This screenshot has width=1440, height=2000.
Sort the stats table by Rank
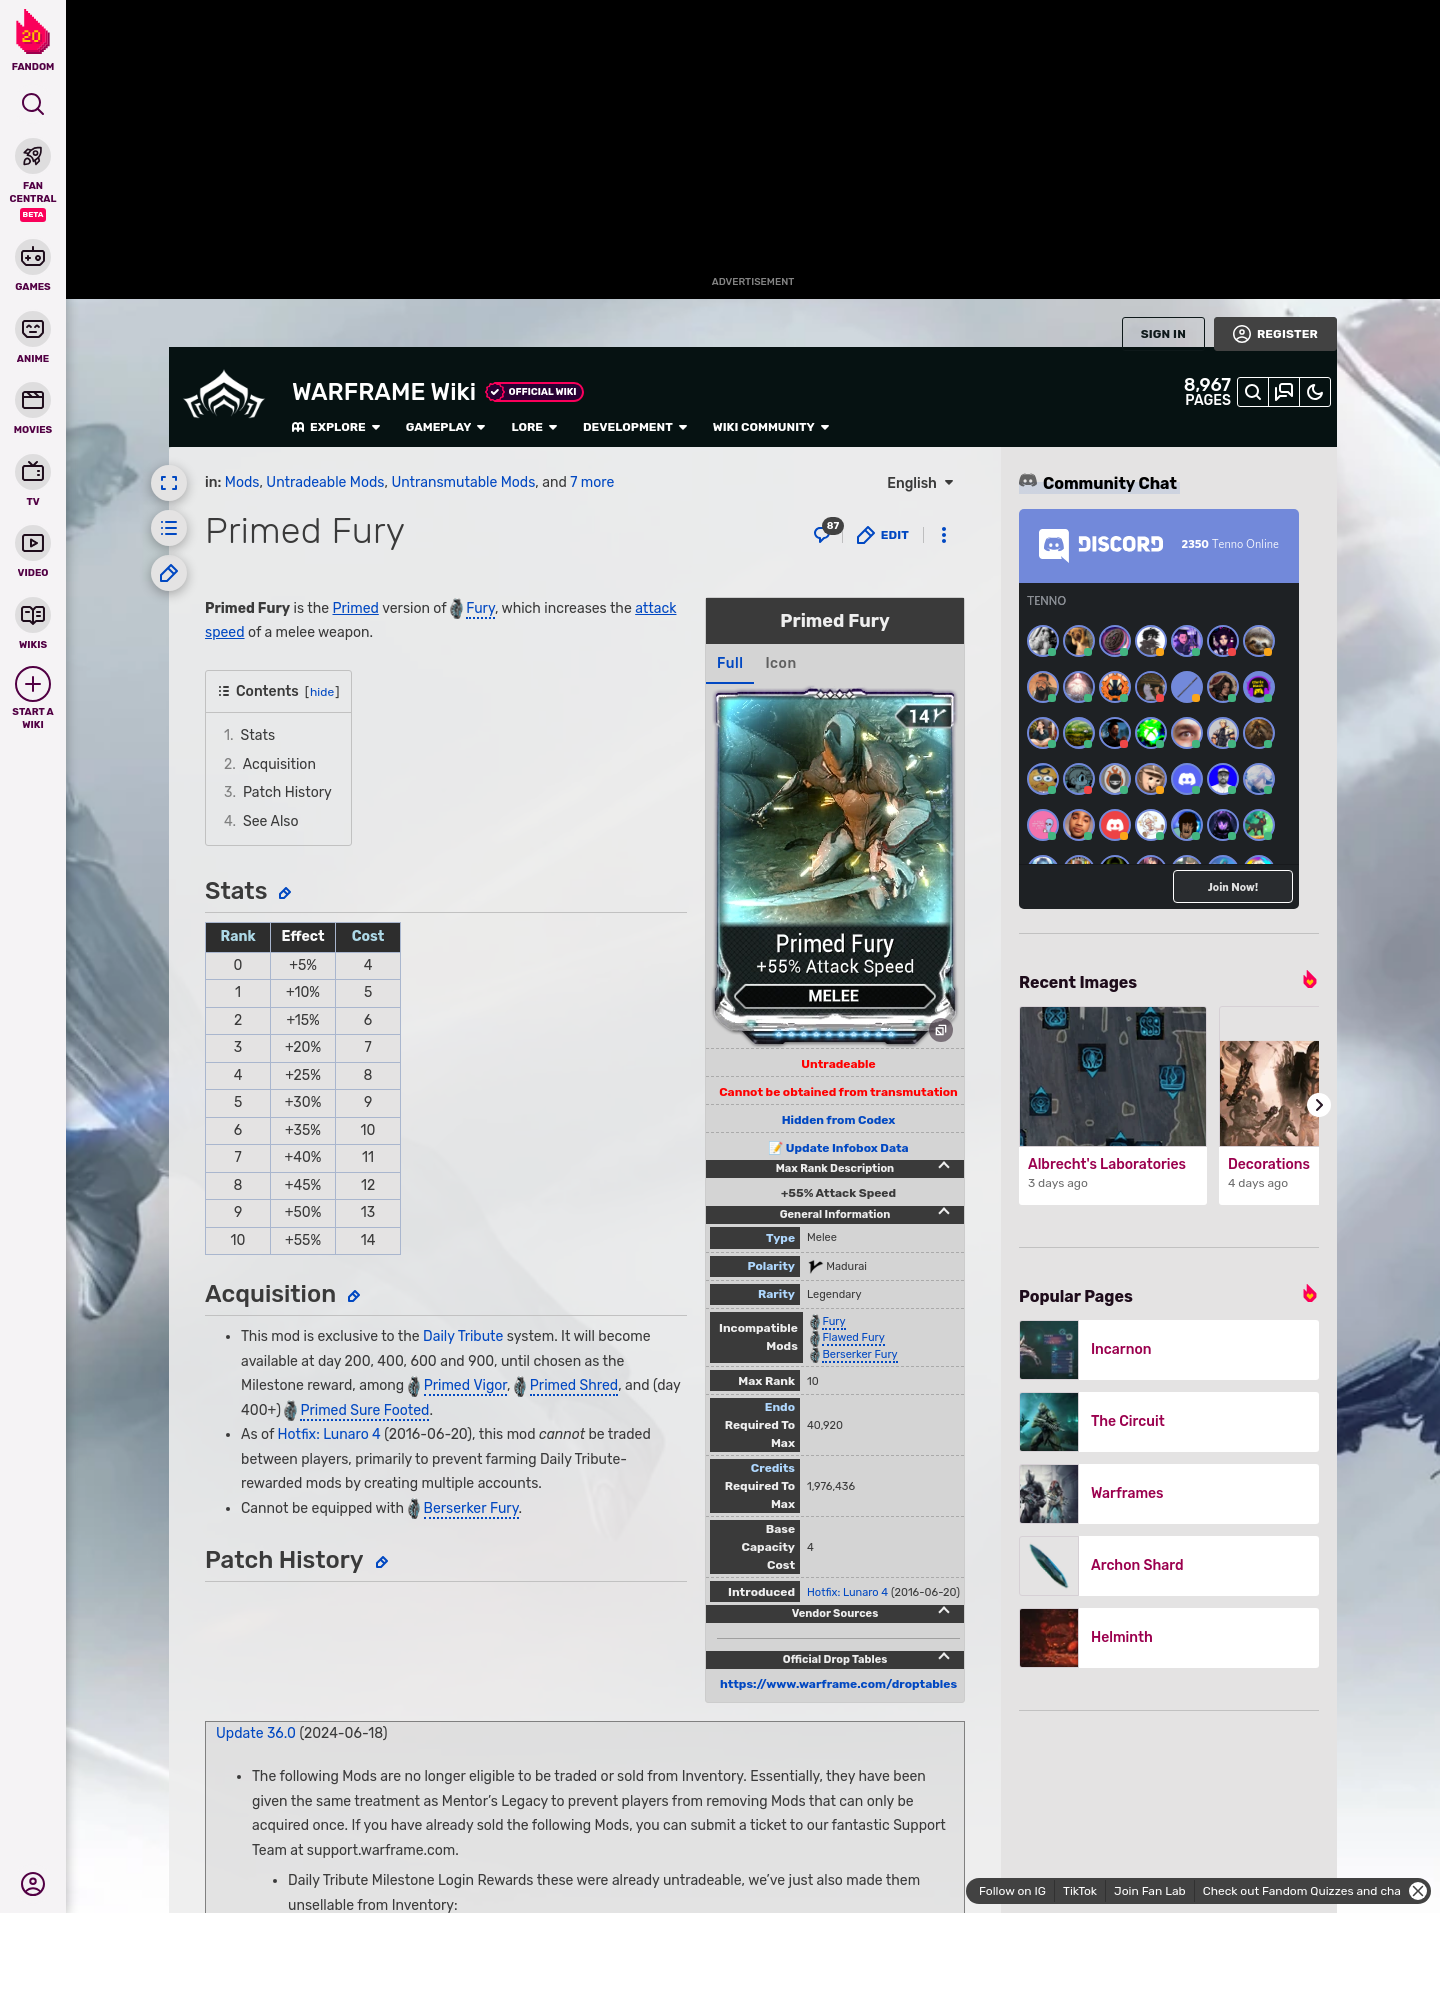(238, 936)
